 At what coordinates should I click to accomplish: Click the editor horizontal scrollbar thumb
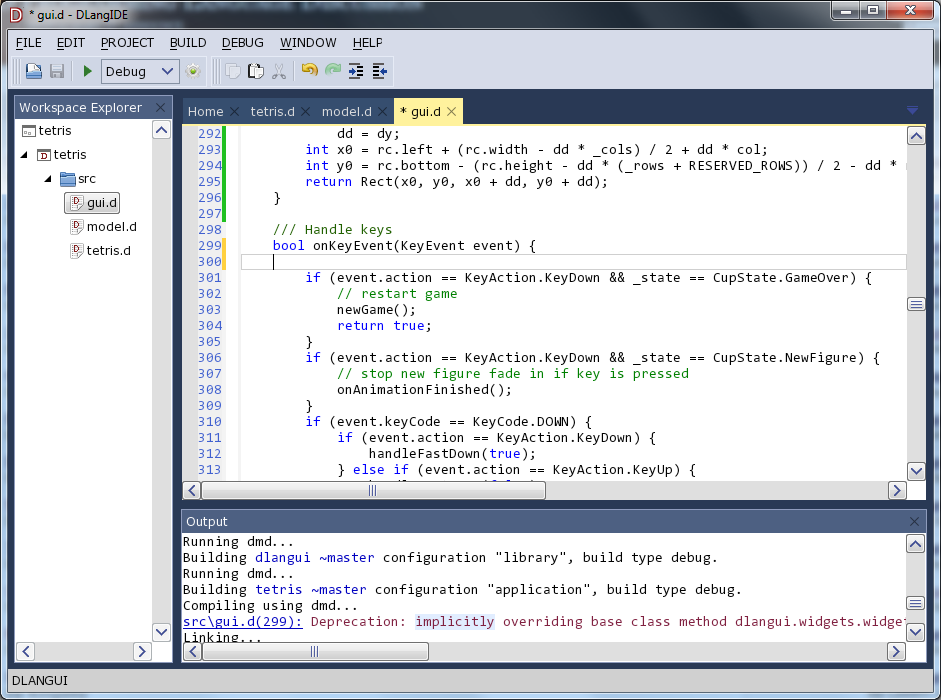pyautogui.click(x=371, y=491)
